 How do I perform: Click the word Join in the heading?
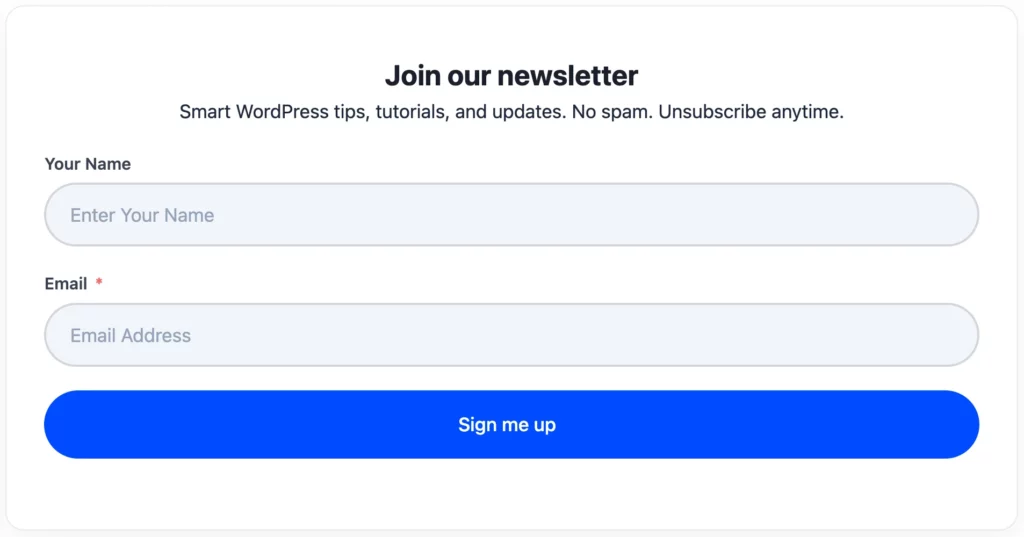pos(407,76)
